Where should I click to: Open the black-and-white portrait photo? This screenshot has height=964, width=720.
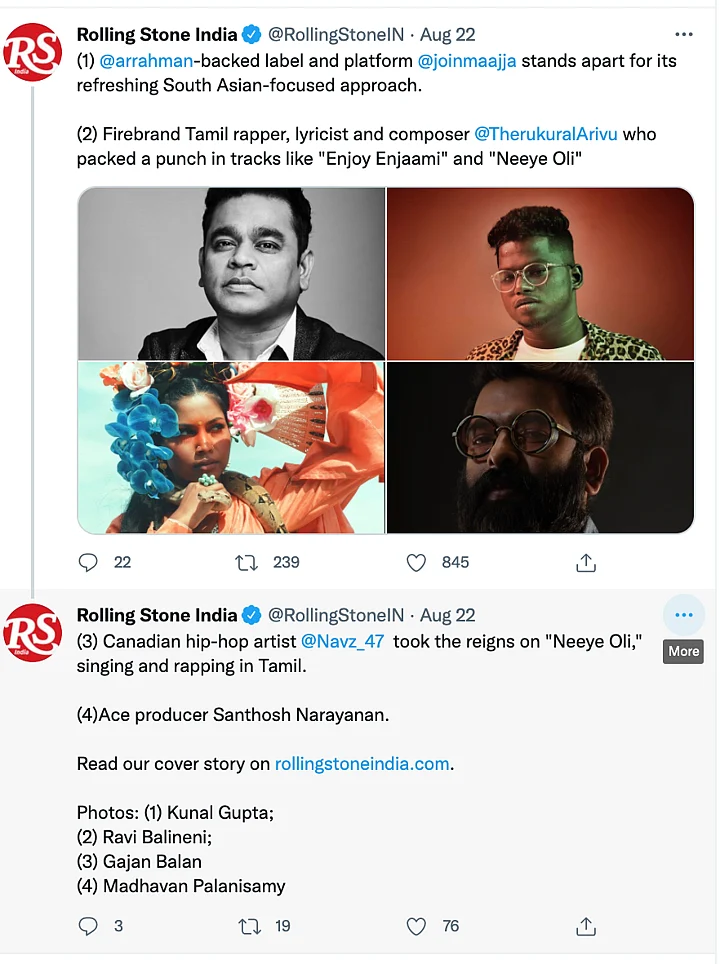click(231, 273)
